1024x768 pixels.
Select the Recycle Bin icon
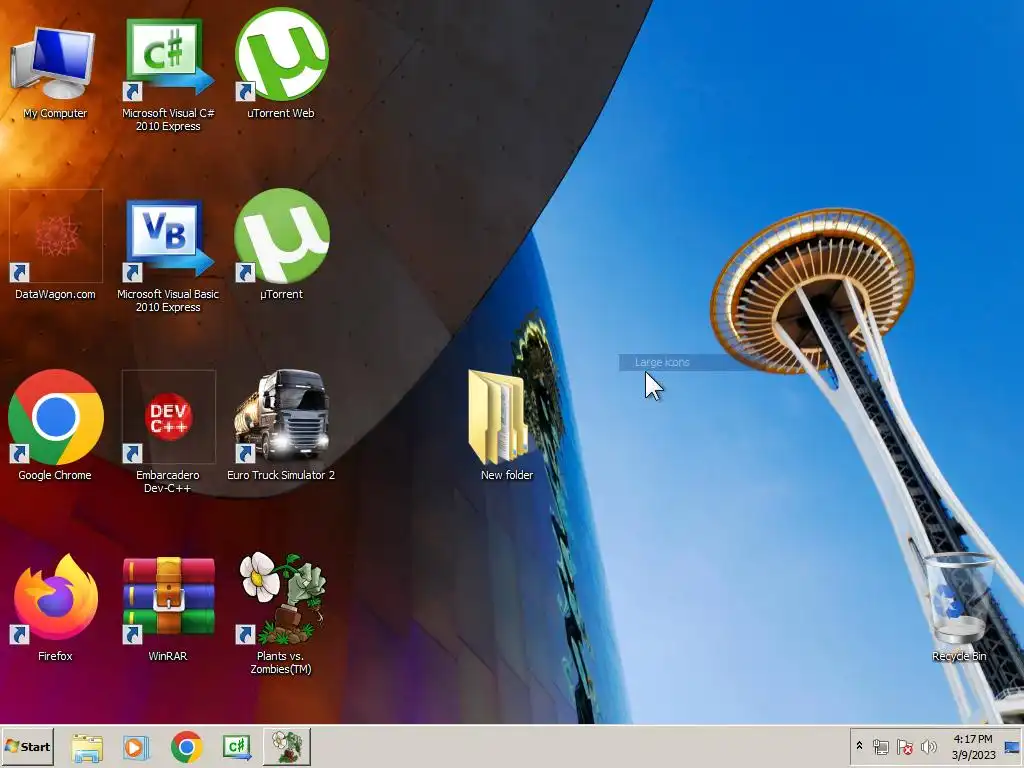click(x=959, y=607)
